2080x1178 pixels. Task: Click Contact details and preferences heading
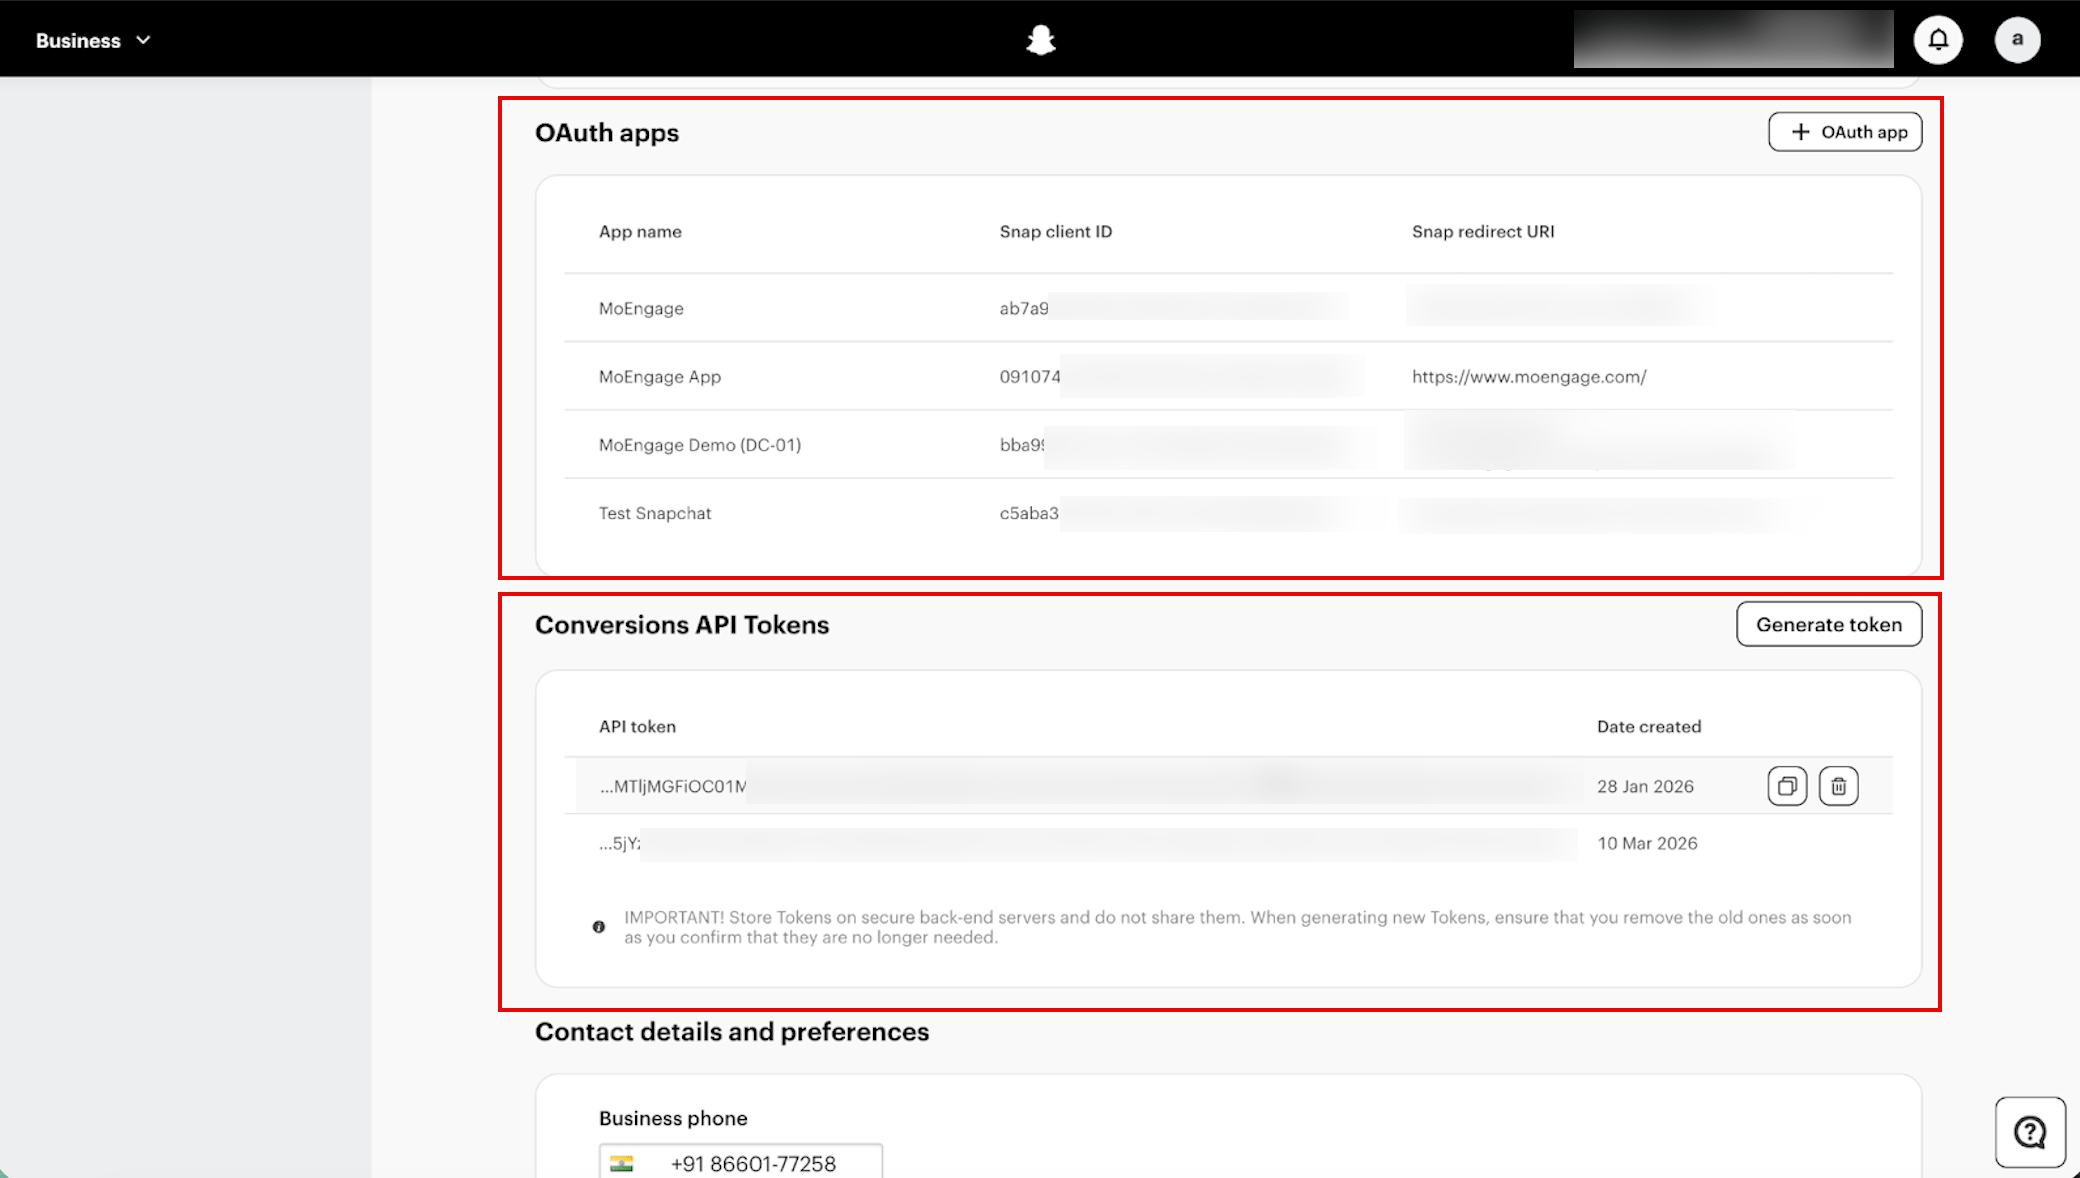point(732,1032)
